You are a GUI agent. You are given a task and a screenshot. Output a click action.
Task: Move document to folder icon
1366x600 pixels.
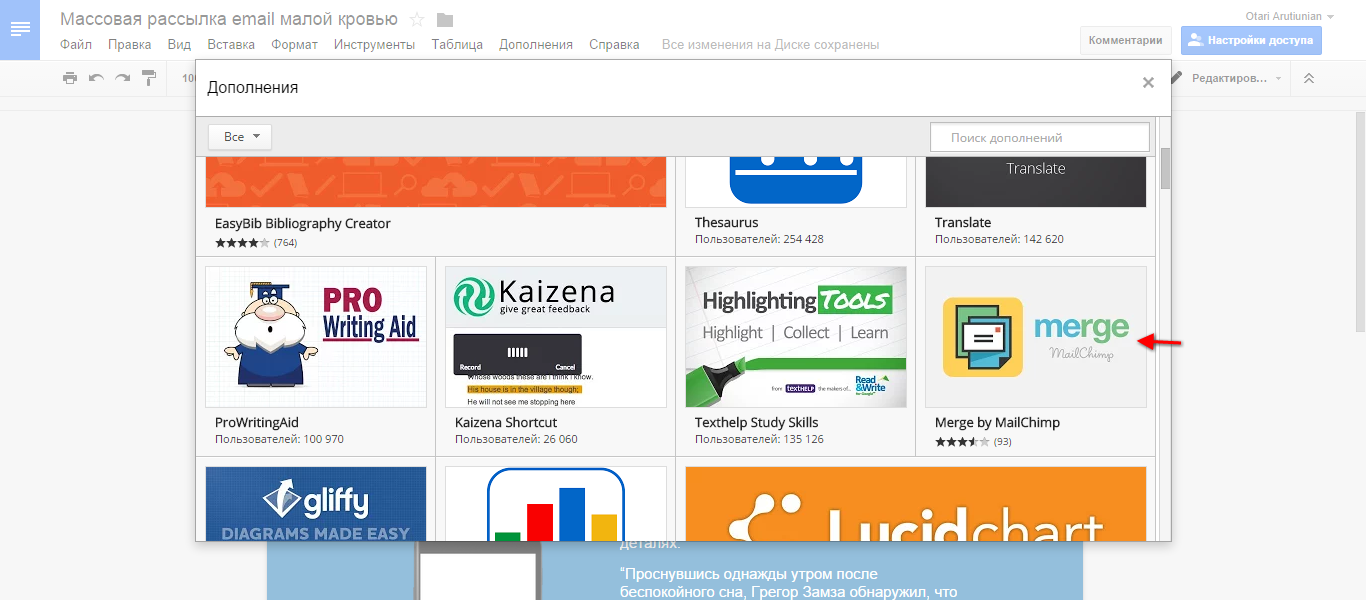coord(445,20)
